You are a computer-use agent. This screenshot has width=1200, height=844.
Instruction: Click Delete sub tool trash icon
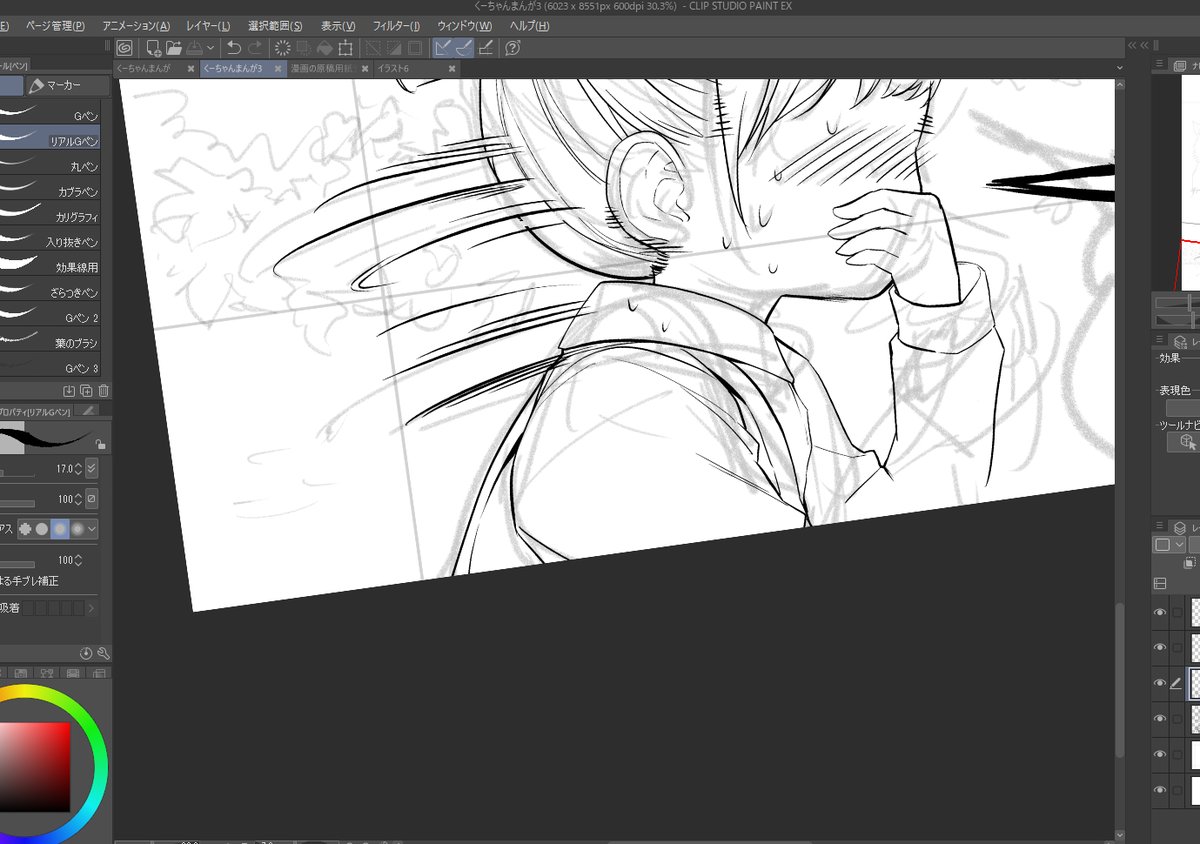click(103, 390)
